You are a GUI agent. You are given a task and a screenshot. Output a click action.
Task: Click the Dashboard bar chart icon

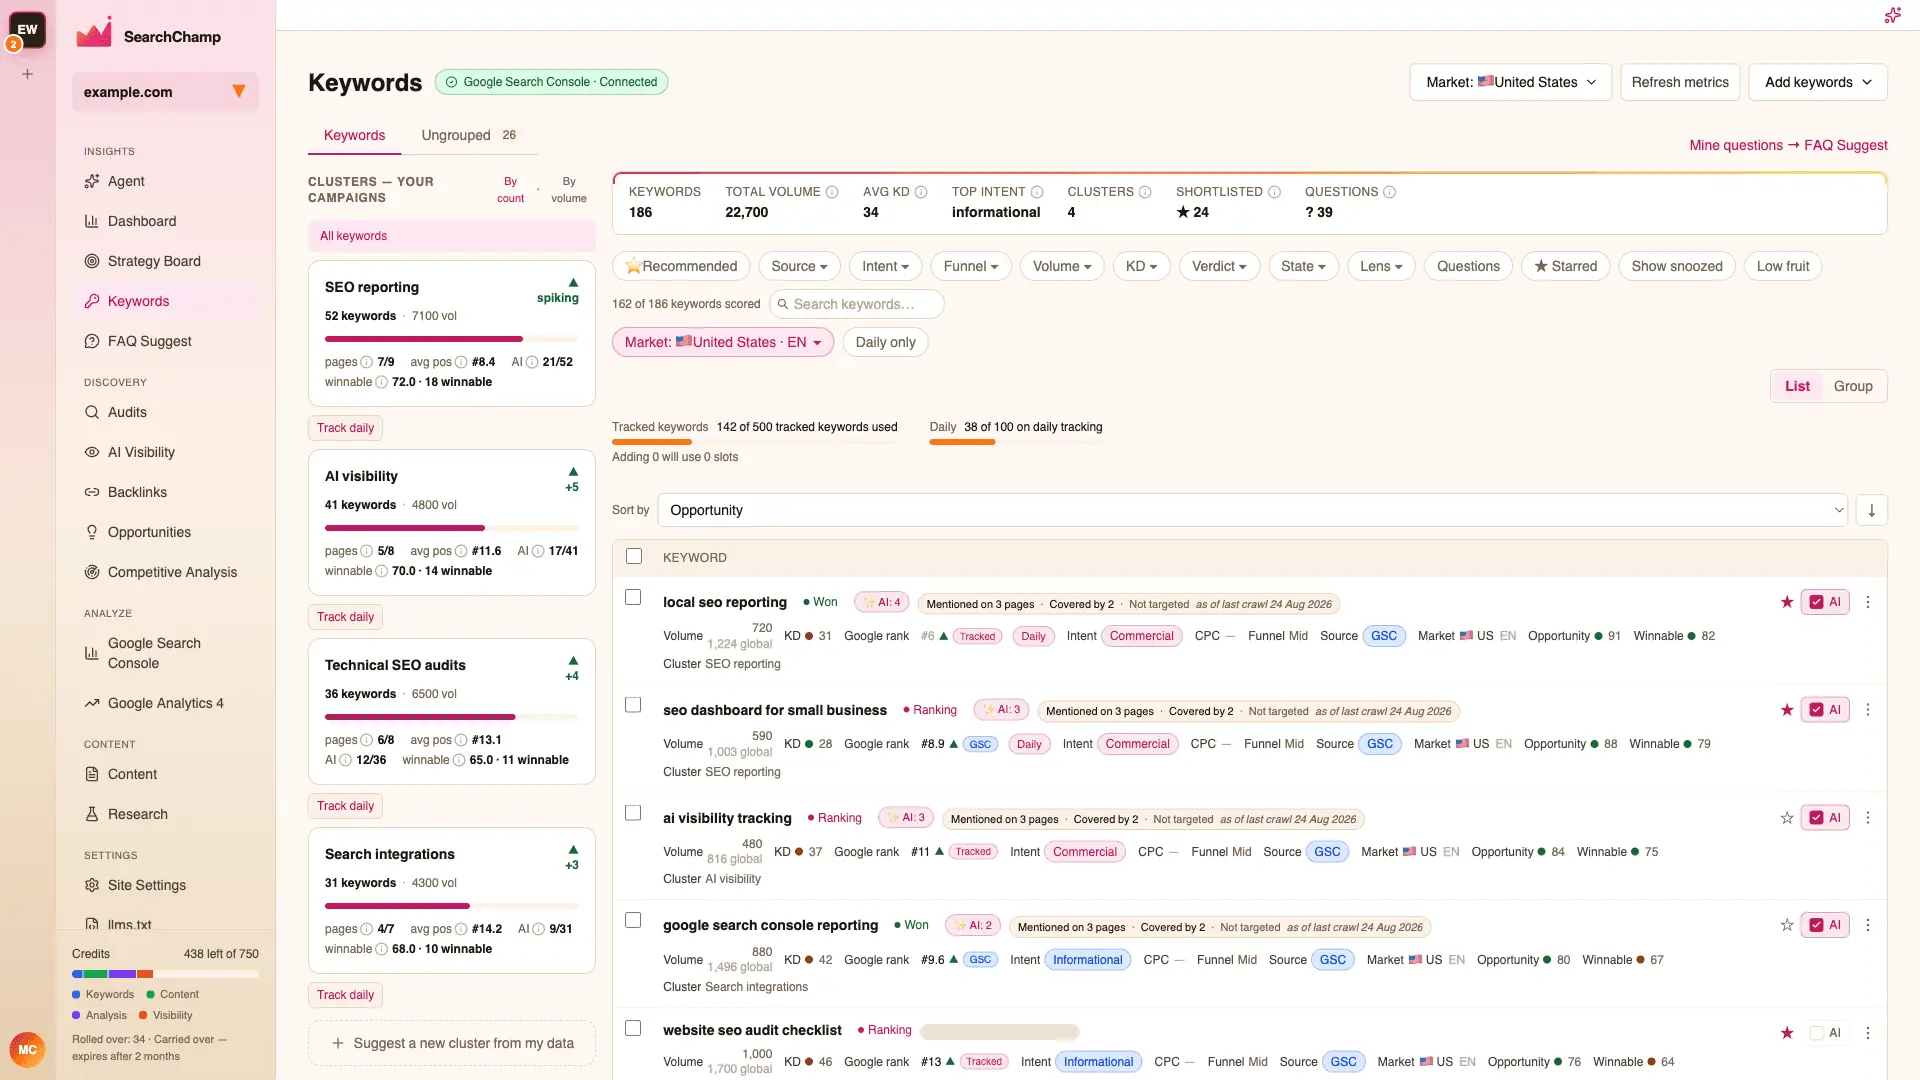(x=92, y=221)
